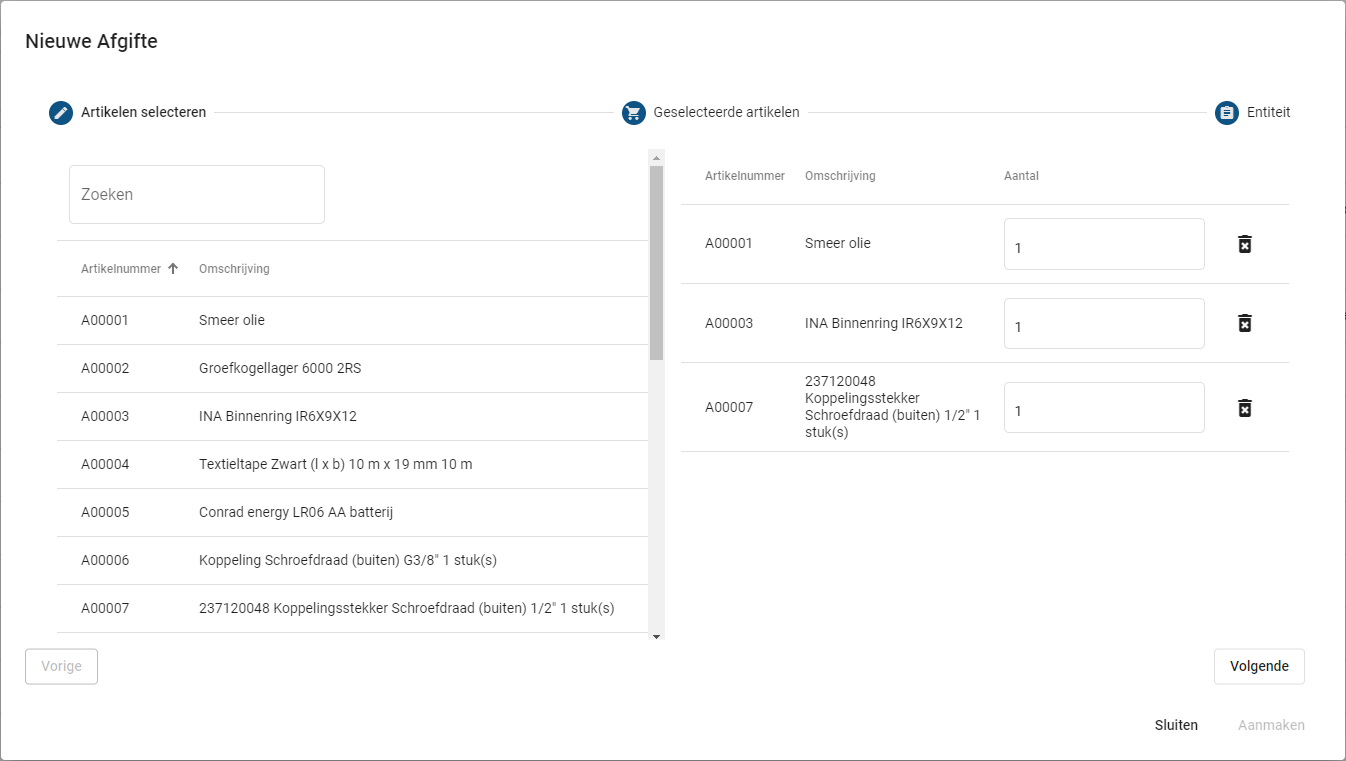Click the Zoeken search field
This screenshot has width=1346, height=761.
pyautogui.click(x=197, y=195)
